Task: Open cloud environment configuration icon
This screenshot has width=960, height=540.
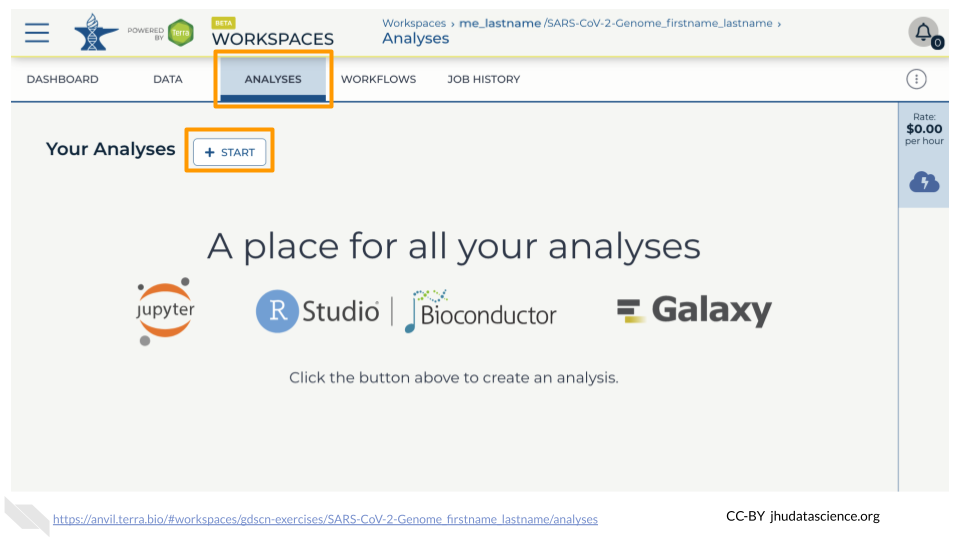Action: [924, 182]
